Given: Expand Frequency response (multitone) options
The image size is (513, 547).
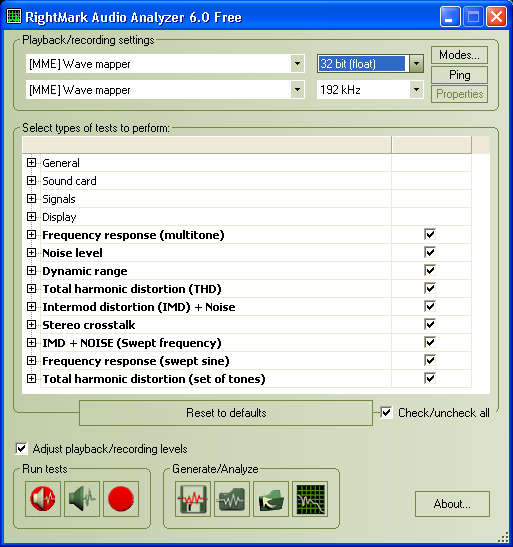Looking at the screenshot, I should click(x=31, y=235).
